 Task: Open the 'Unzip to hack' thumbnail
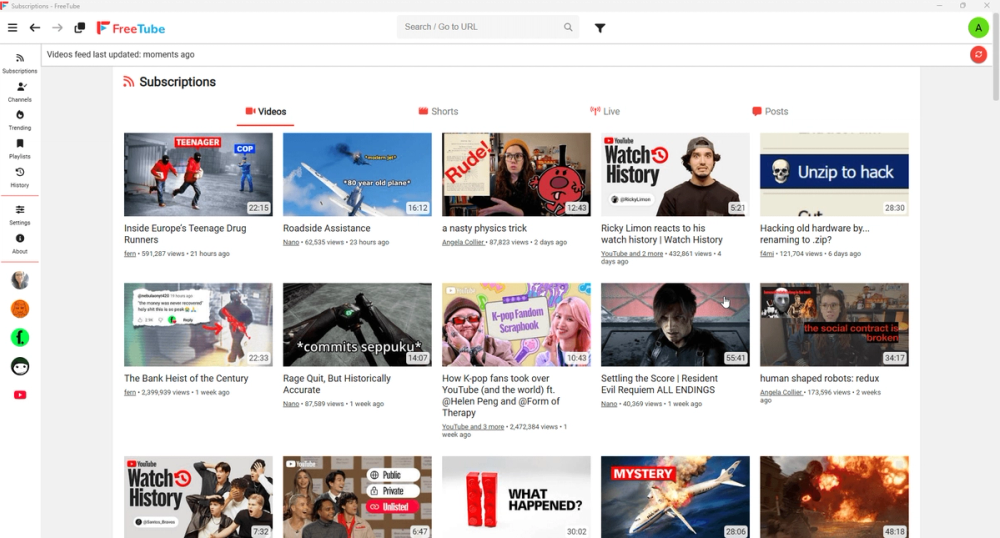834,175
